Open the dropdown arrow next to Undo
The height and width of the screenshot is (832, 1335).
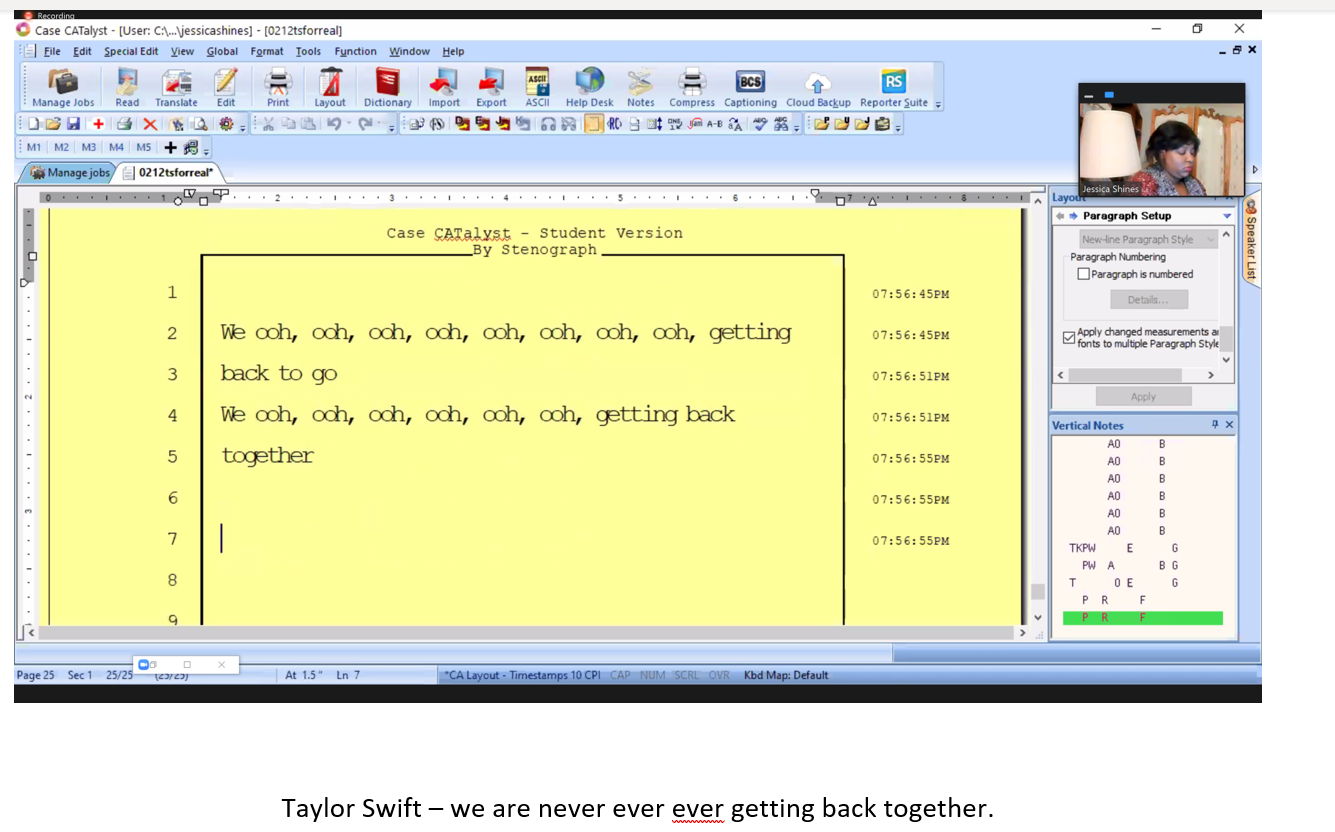pos(349,124)
